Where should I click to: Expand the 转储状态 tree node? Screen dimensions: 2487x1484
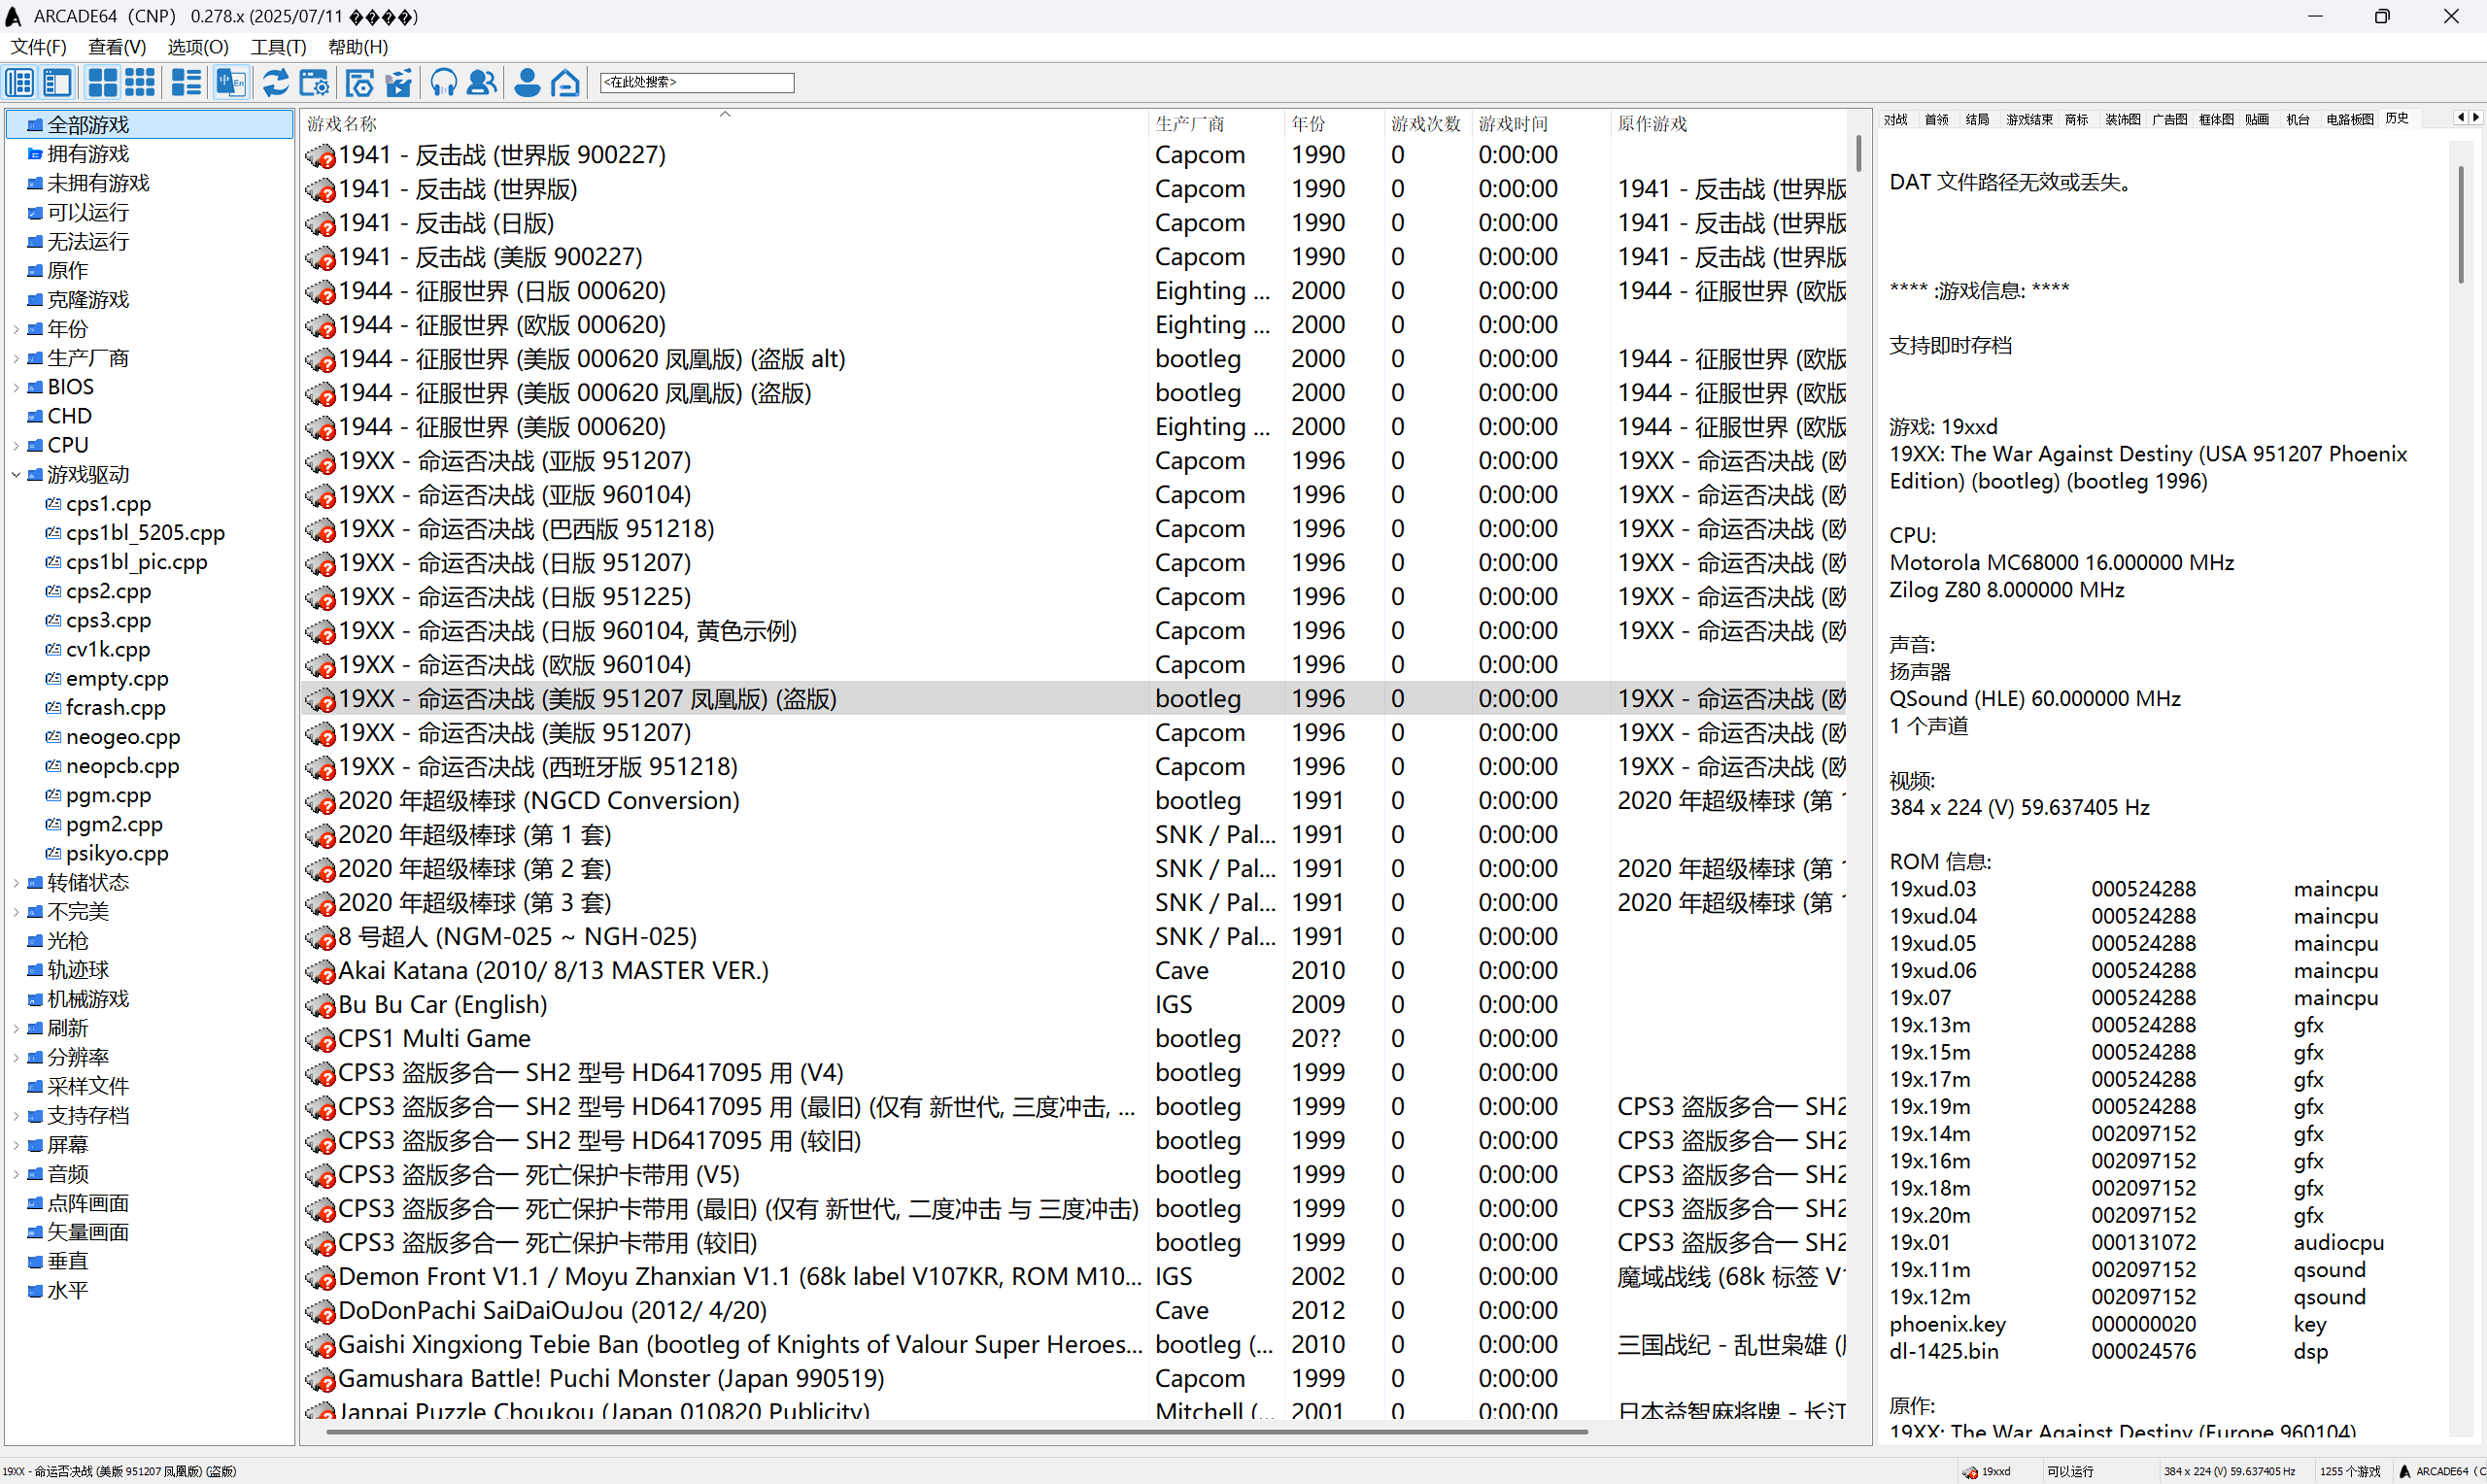tap(16, 883)
